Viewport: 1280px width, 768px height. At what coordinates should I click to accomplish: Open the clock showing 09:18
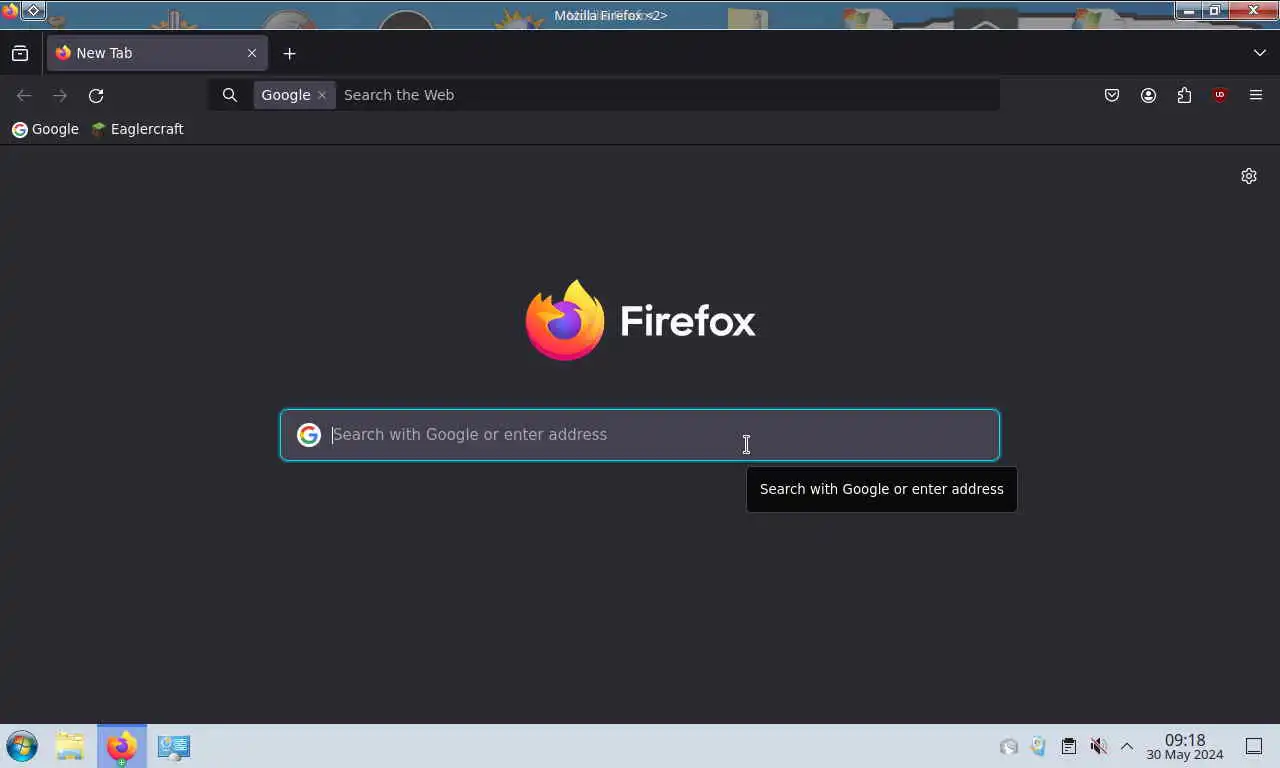point(1185,746)
